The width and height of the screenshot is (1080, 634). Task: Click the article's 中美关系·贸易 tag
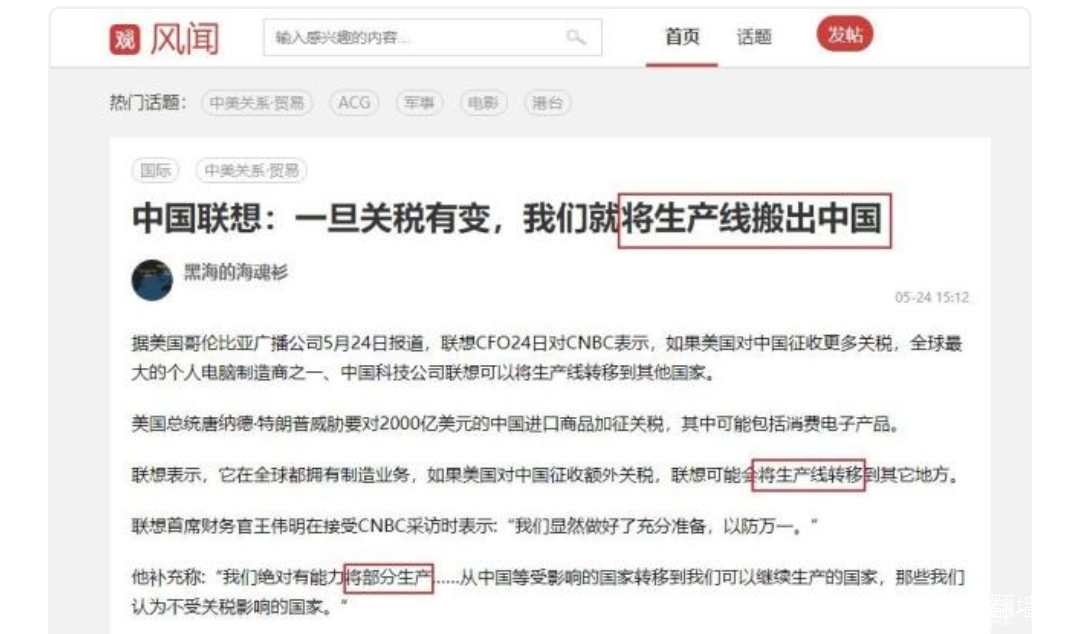(251, 170)
